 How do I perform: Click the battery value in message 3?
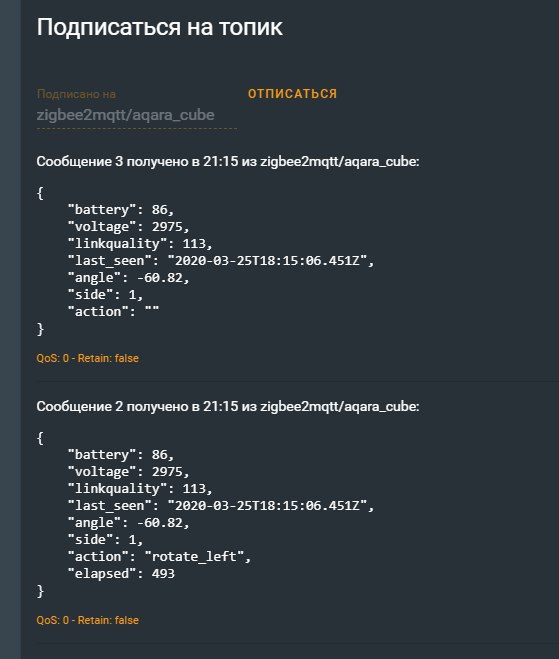[162, 209]
